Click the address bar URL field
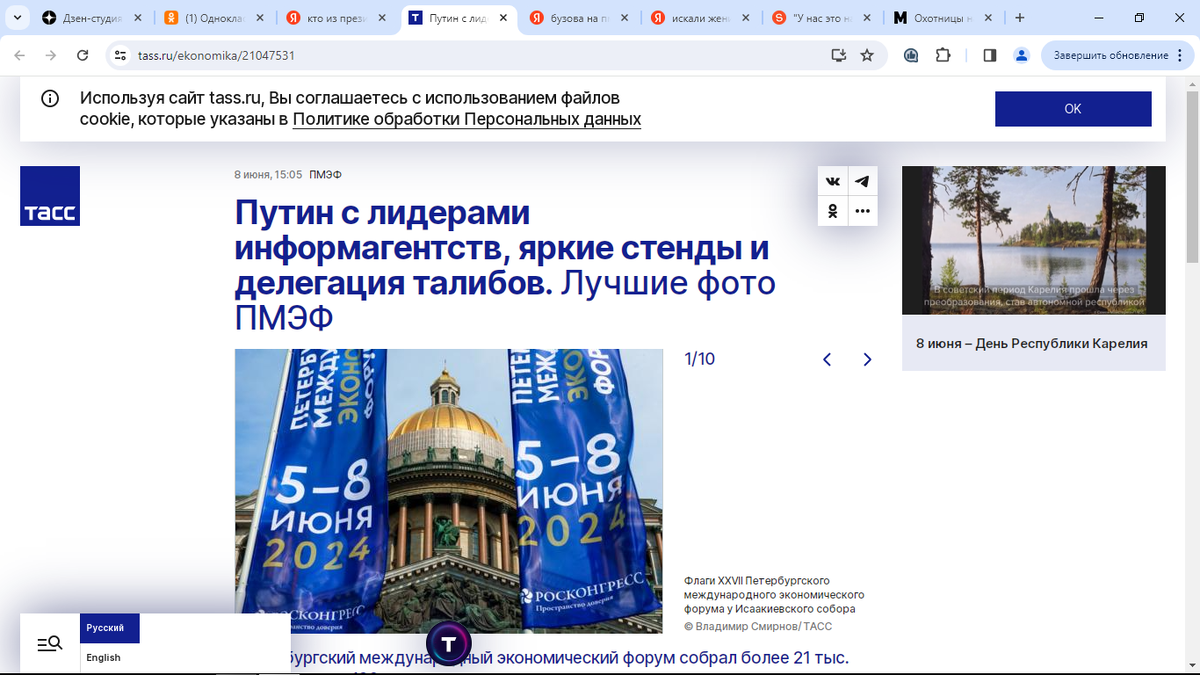The width and height of the screenshot is (1200, 675). pos(480,55)
